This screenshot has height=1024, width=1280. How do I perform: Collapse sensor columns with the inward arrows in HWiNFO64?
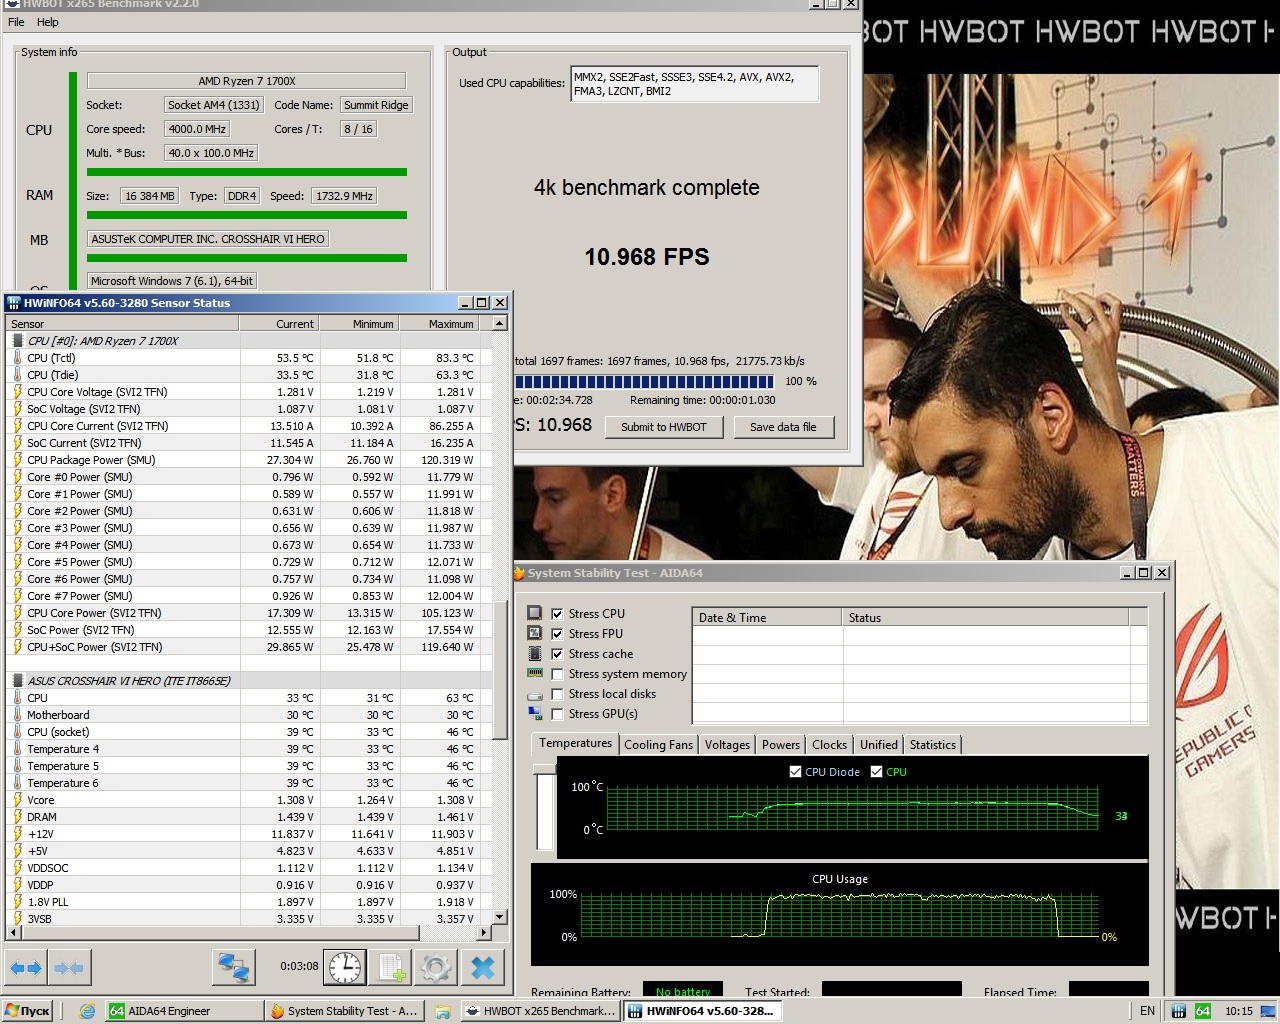click(x=69, y=968)
